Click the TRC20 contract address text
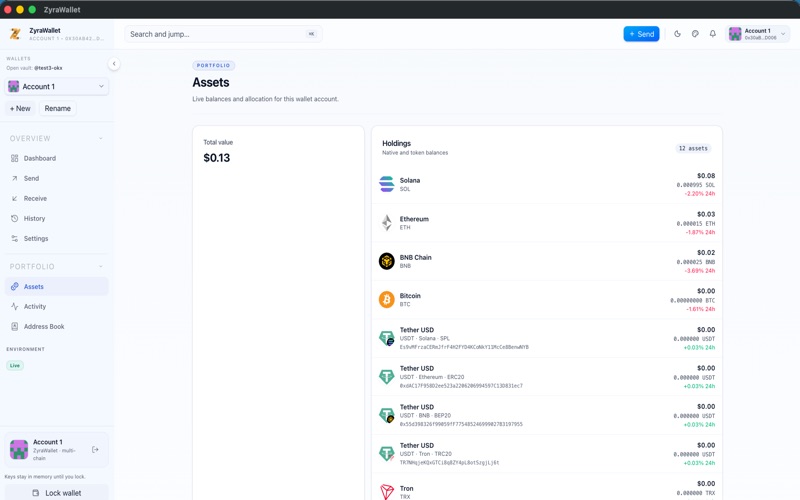 tap(449, 463)
